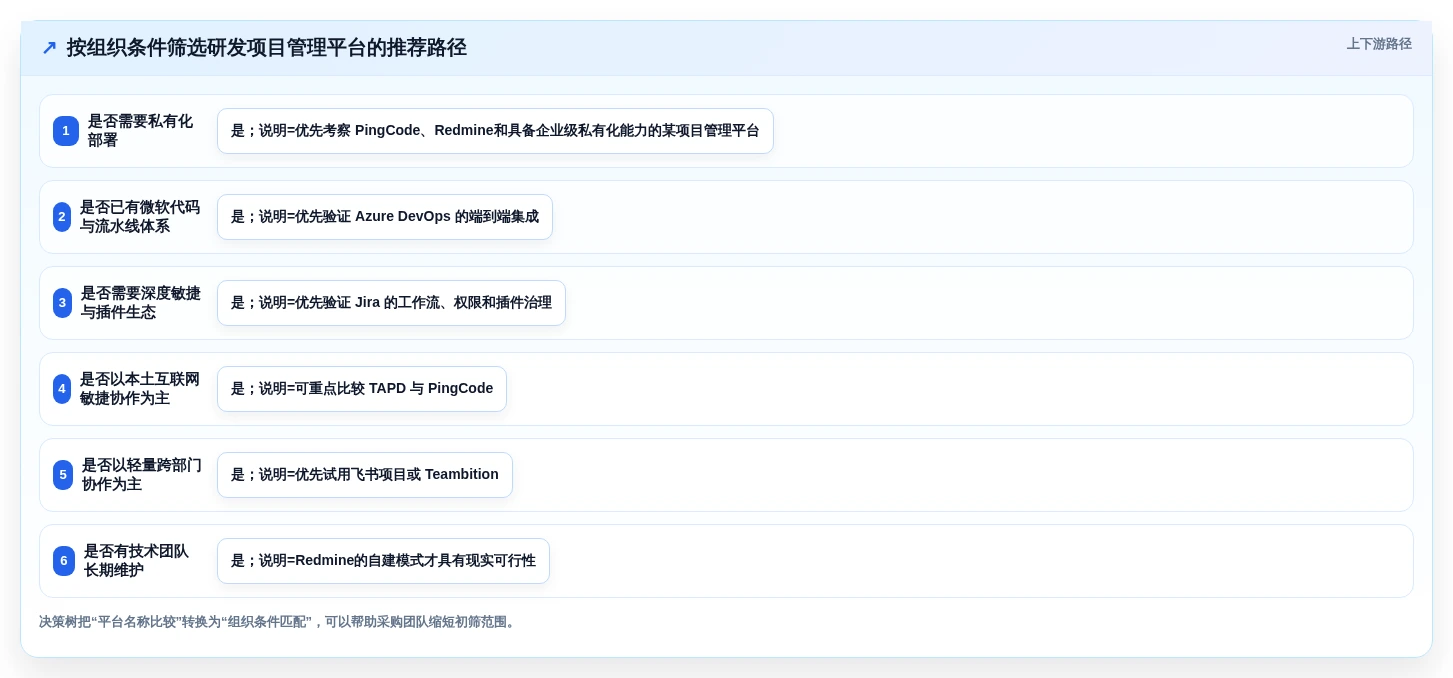Screen dimensions: 1453x678
Task: Open the answer box about 飞书项目或 Teambition
Action: coord(365,475)
